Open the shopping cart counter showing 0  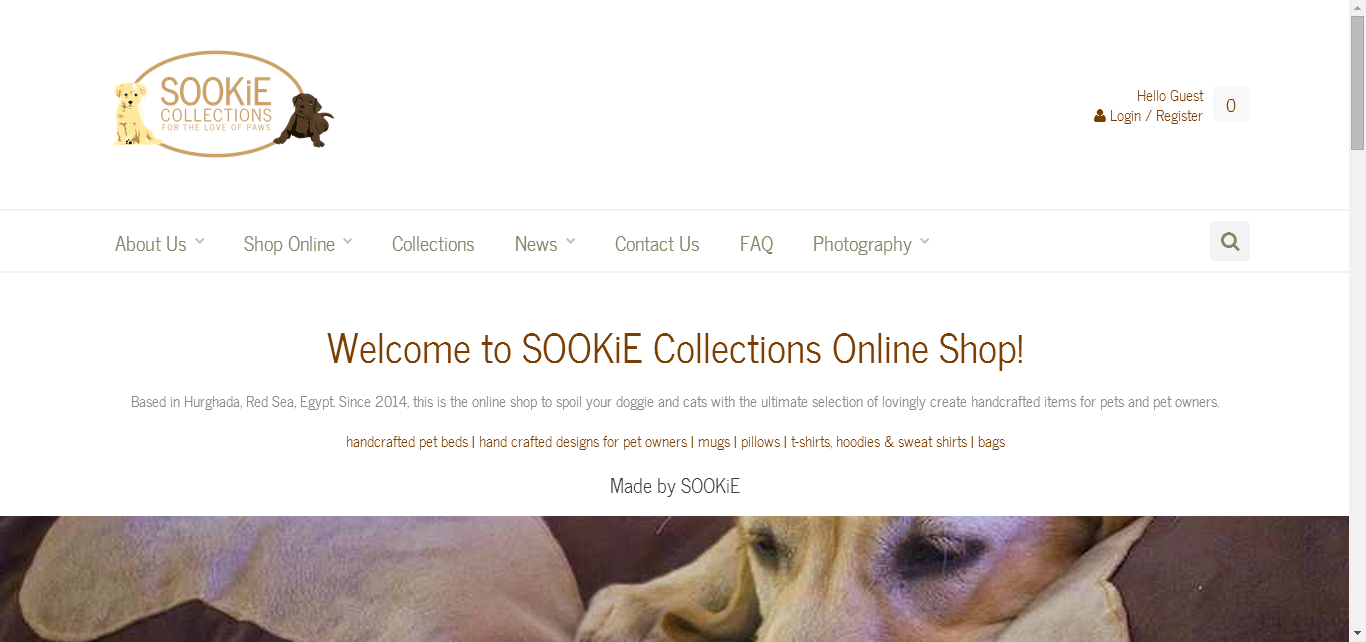click(1231, 105)
